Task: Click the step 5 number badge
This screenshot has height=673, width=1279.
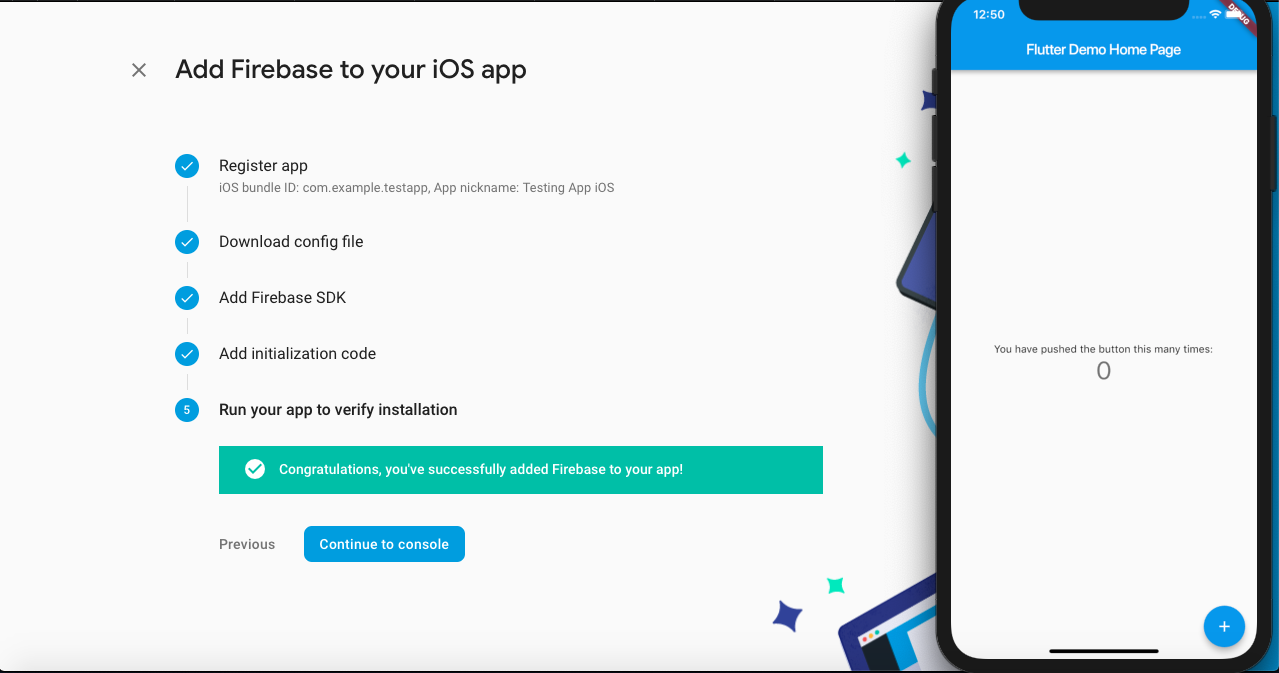Action: pos(187,410)
